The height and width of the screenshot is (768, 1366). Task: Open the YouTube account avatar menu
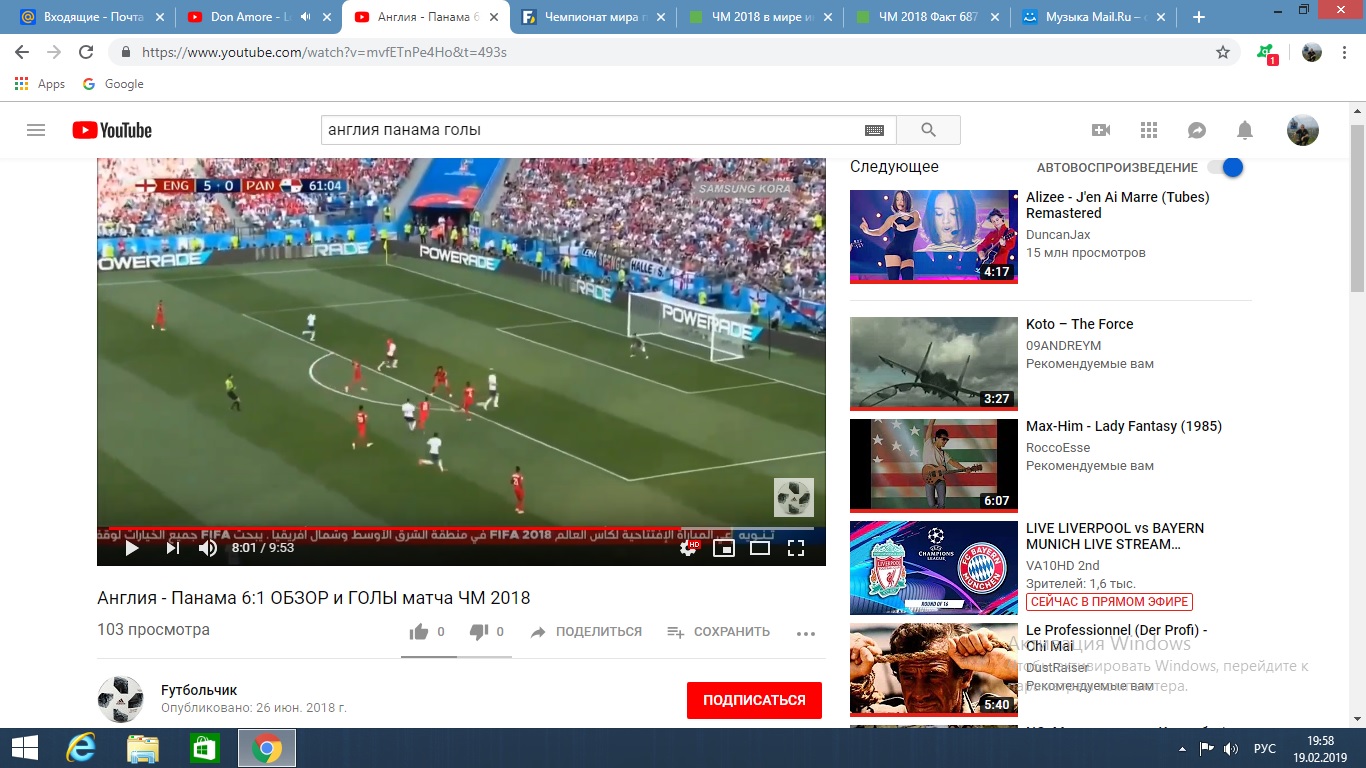pos(1302,130)
